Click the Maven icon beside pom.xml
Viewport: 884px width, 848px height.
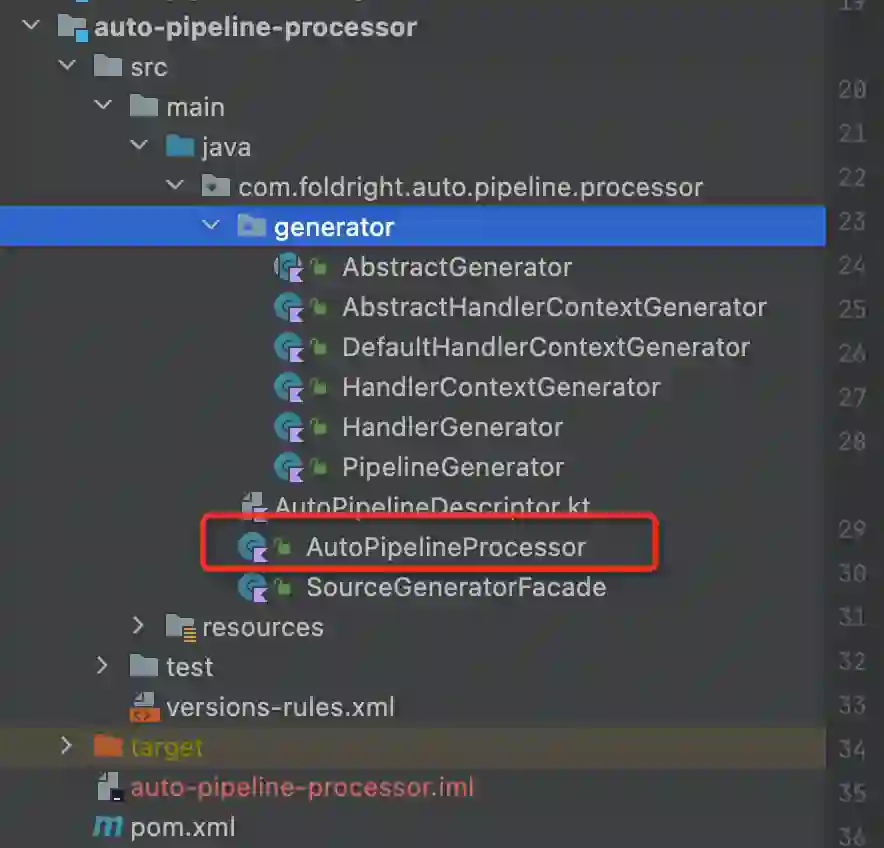(x=106, y=827)
